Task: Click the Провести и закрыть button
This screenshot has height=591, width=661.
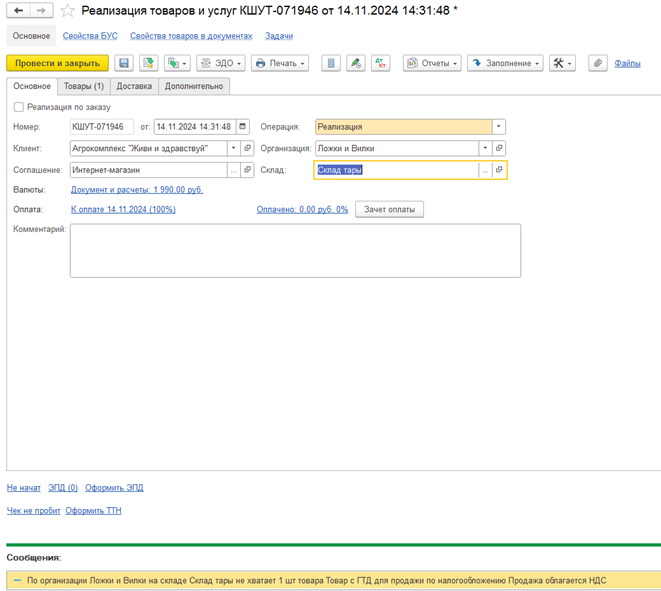Action: pyautogui.click(x=57, y=63)
